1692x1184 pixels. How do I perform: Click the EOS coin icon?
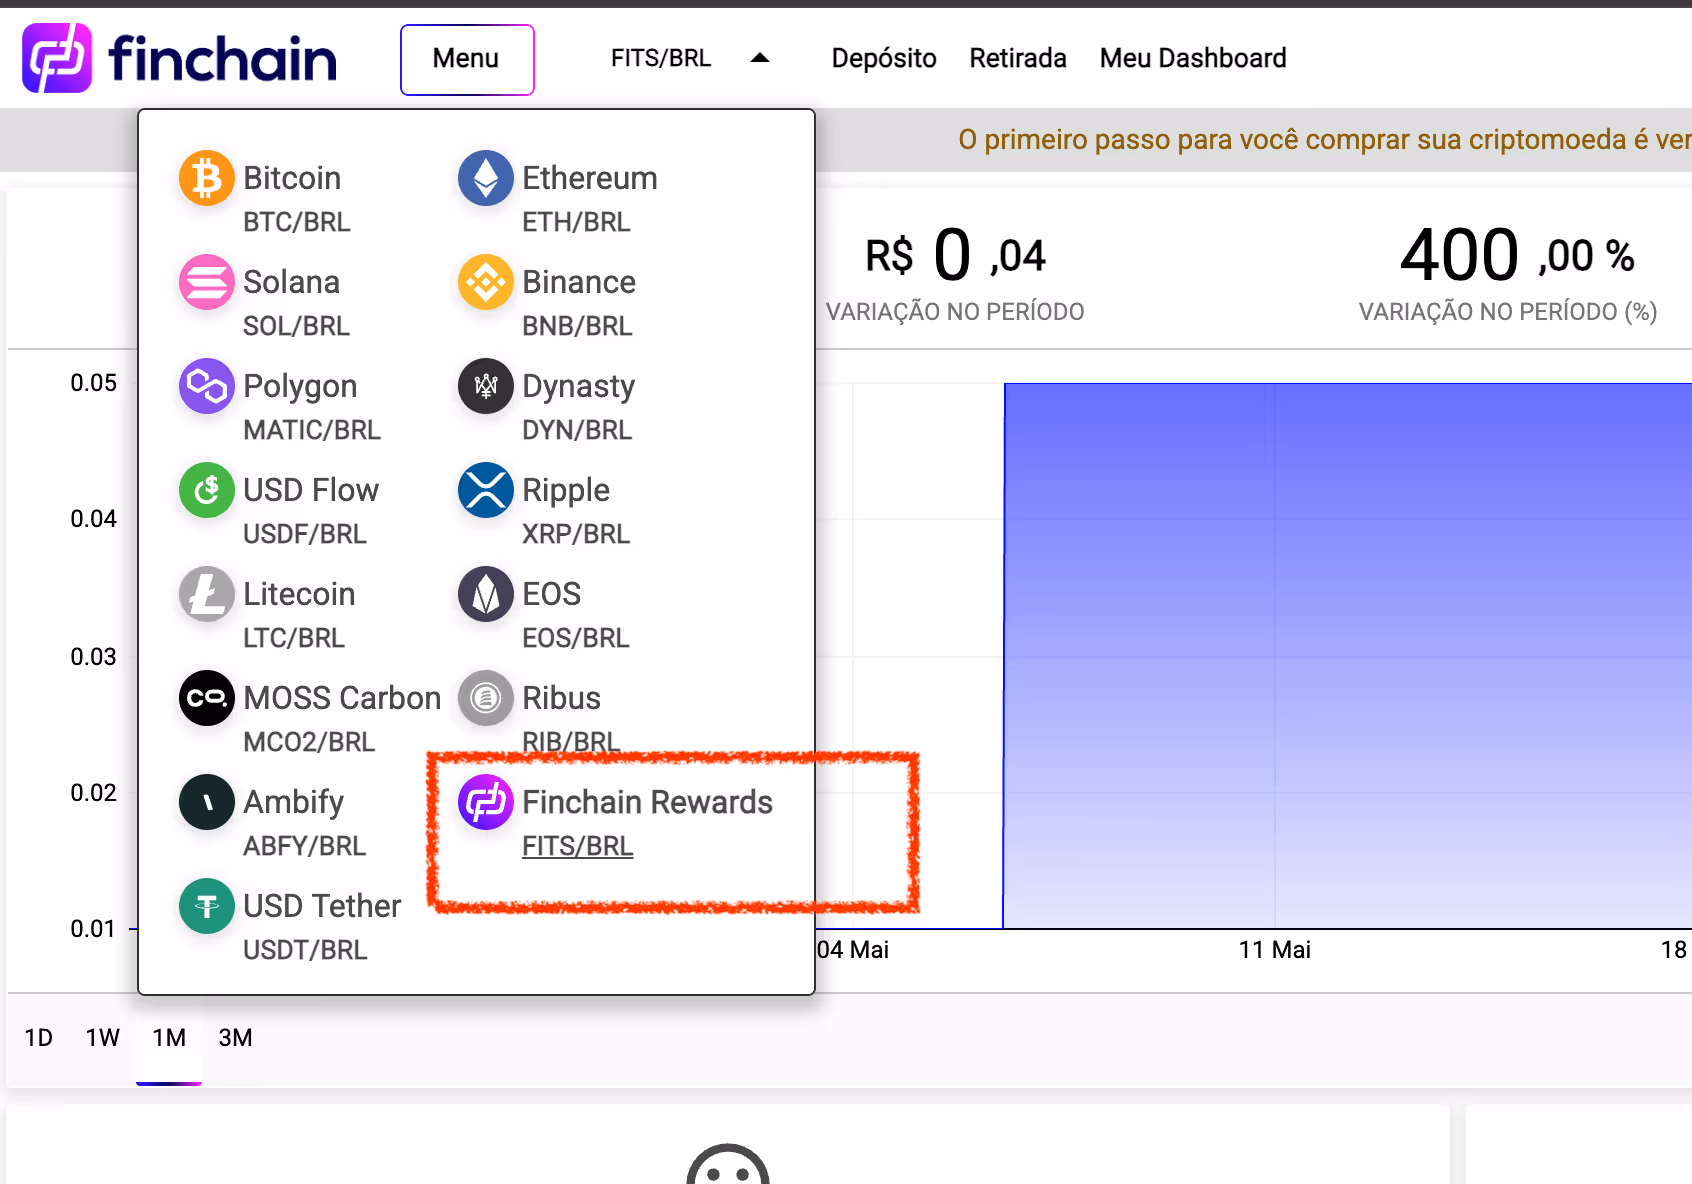486,594
